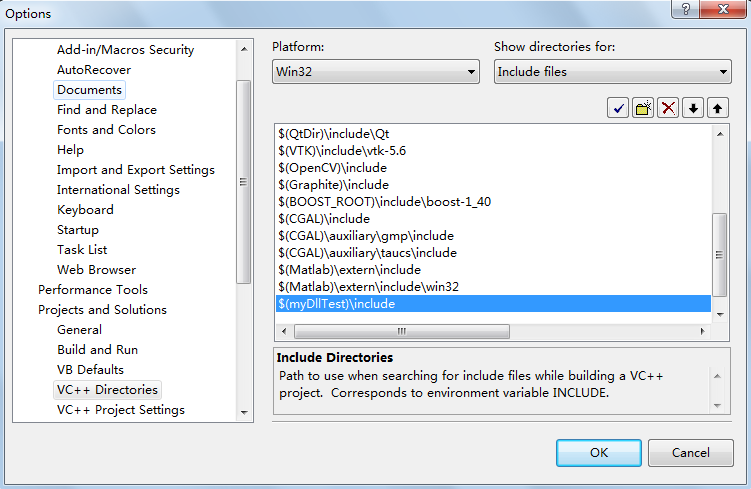751x489 pixels.
Task: Click directory list scroll down arrow
Action: tap(720, 315)
